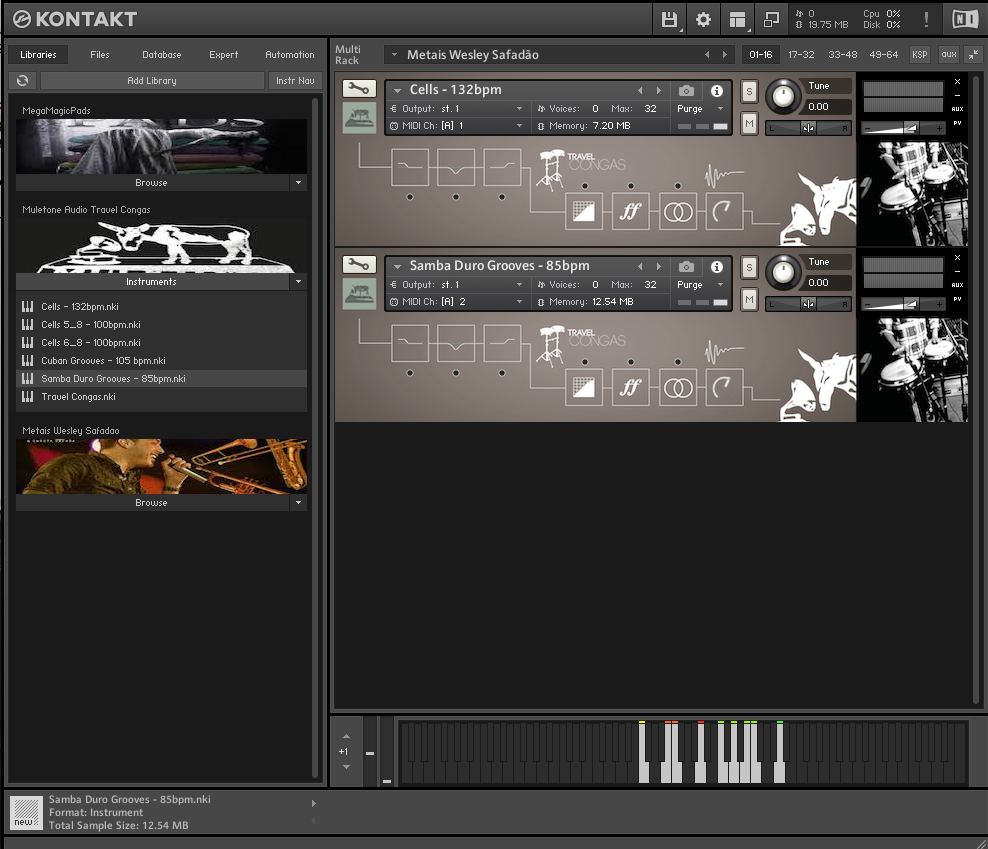Click the gradient square icon in Cells instrument
The height and width of the screenshot is (849, 988).
[x=583, y=212]
